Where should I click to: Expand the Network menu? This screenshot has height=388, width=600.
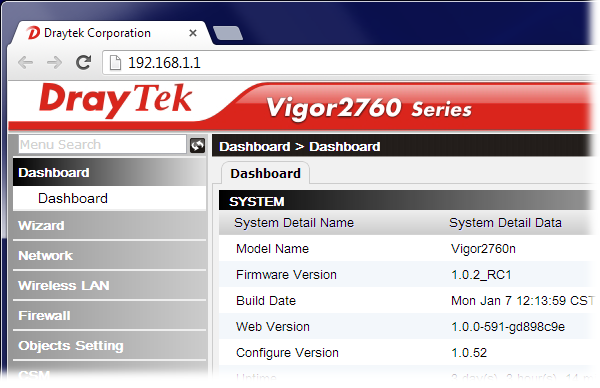109,255
